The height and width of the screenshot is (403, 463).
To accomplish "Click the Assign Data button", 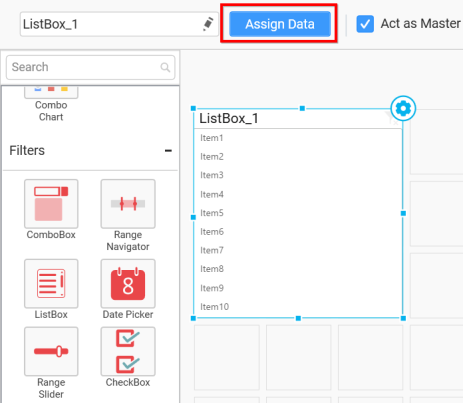I will coord(280,24).
